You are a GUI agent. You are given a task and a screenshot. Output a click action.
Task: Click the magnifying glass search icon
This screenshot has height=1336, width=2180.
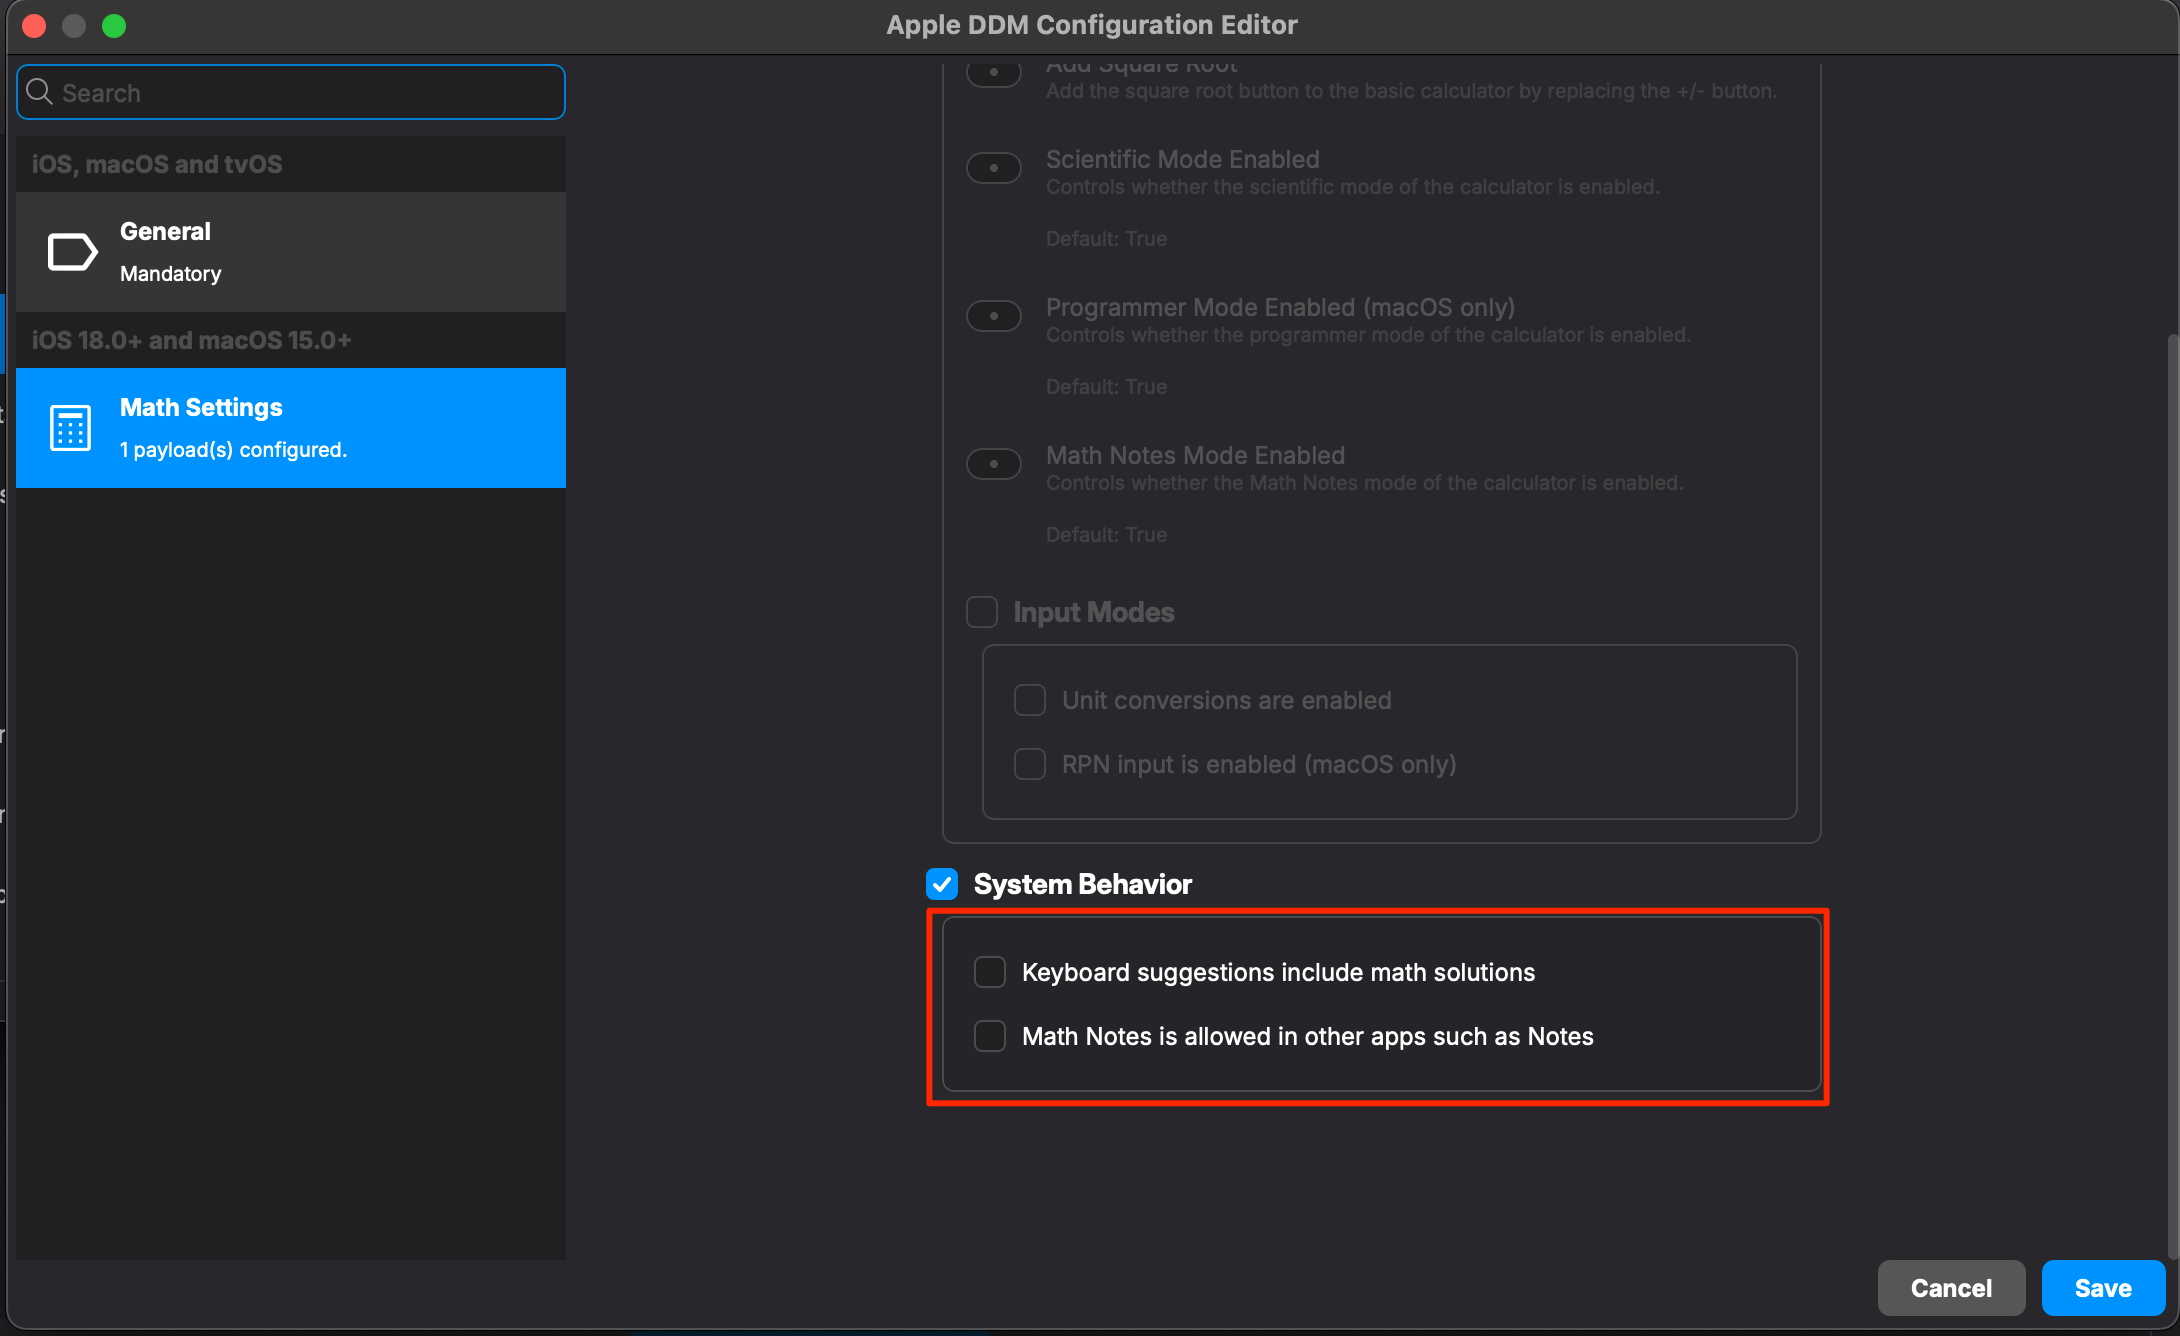(40, 92)
